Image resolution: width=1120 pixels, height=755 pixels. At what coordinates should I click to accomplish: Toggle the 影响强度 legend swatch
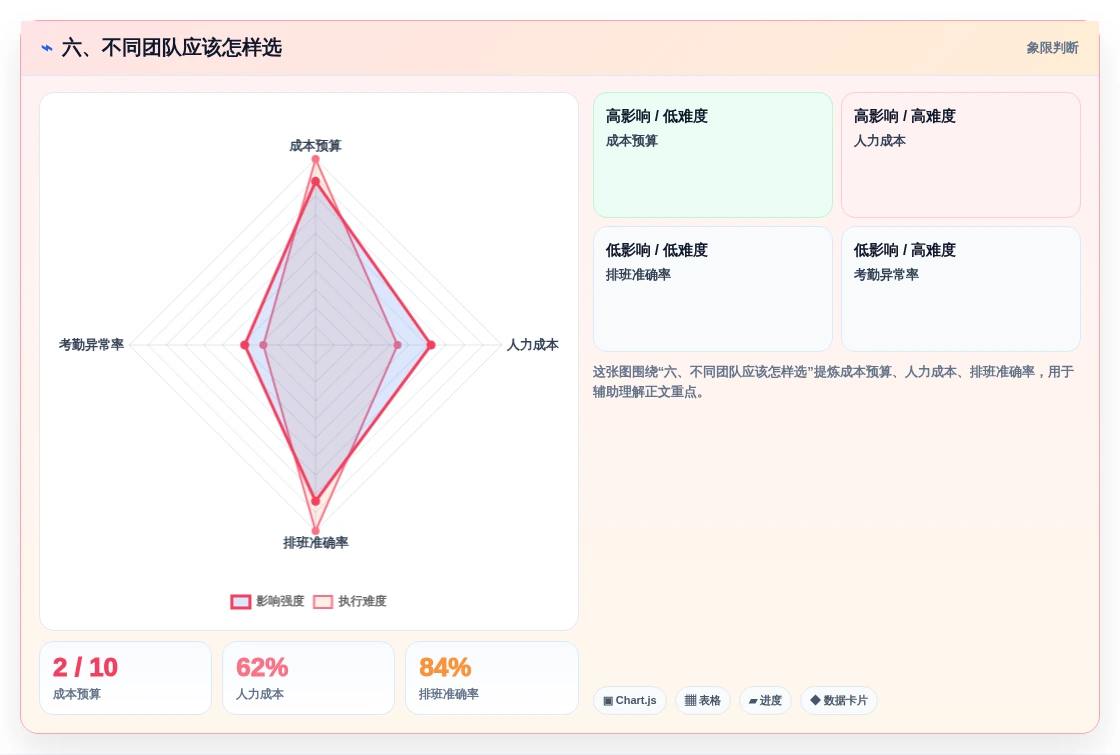(241, 601)
